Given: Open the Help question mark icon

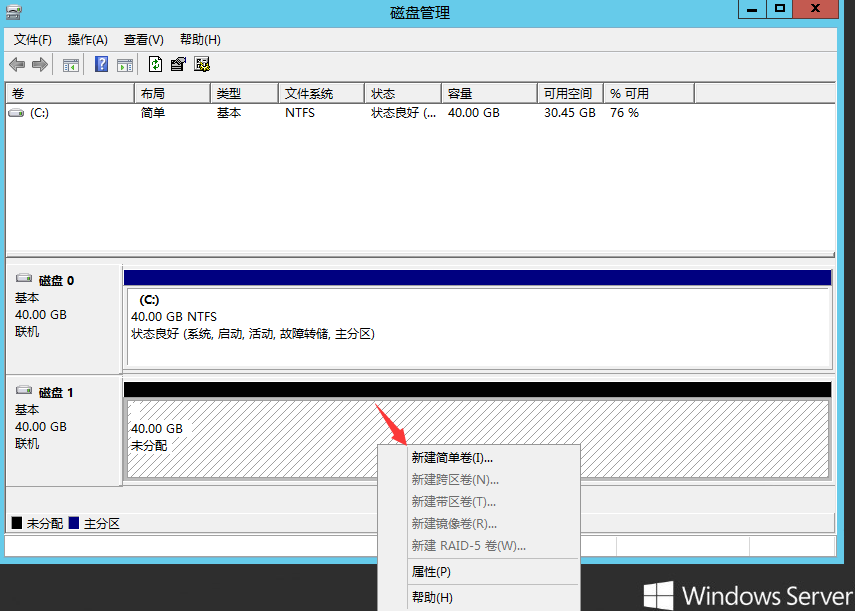Looking at the screenshot, I should 101,64.
